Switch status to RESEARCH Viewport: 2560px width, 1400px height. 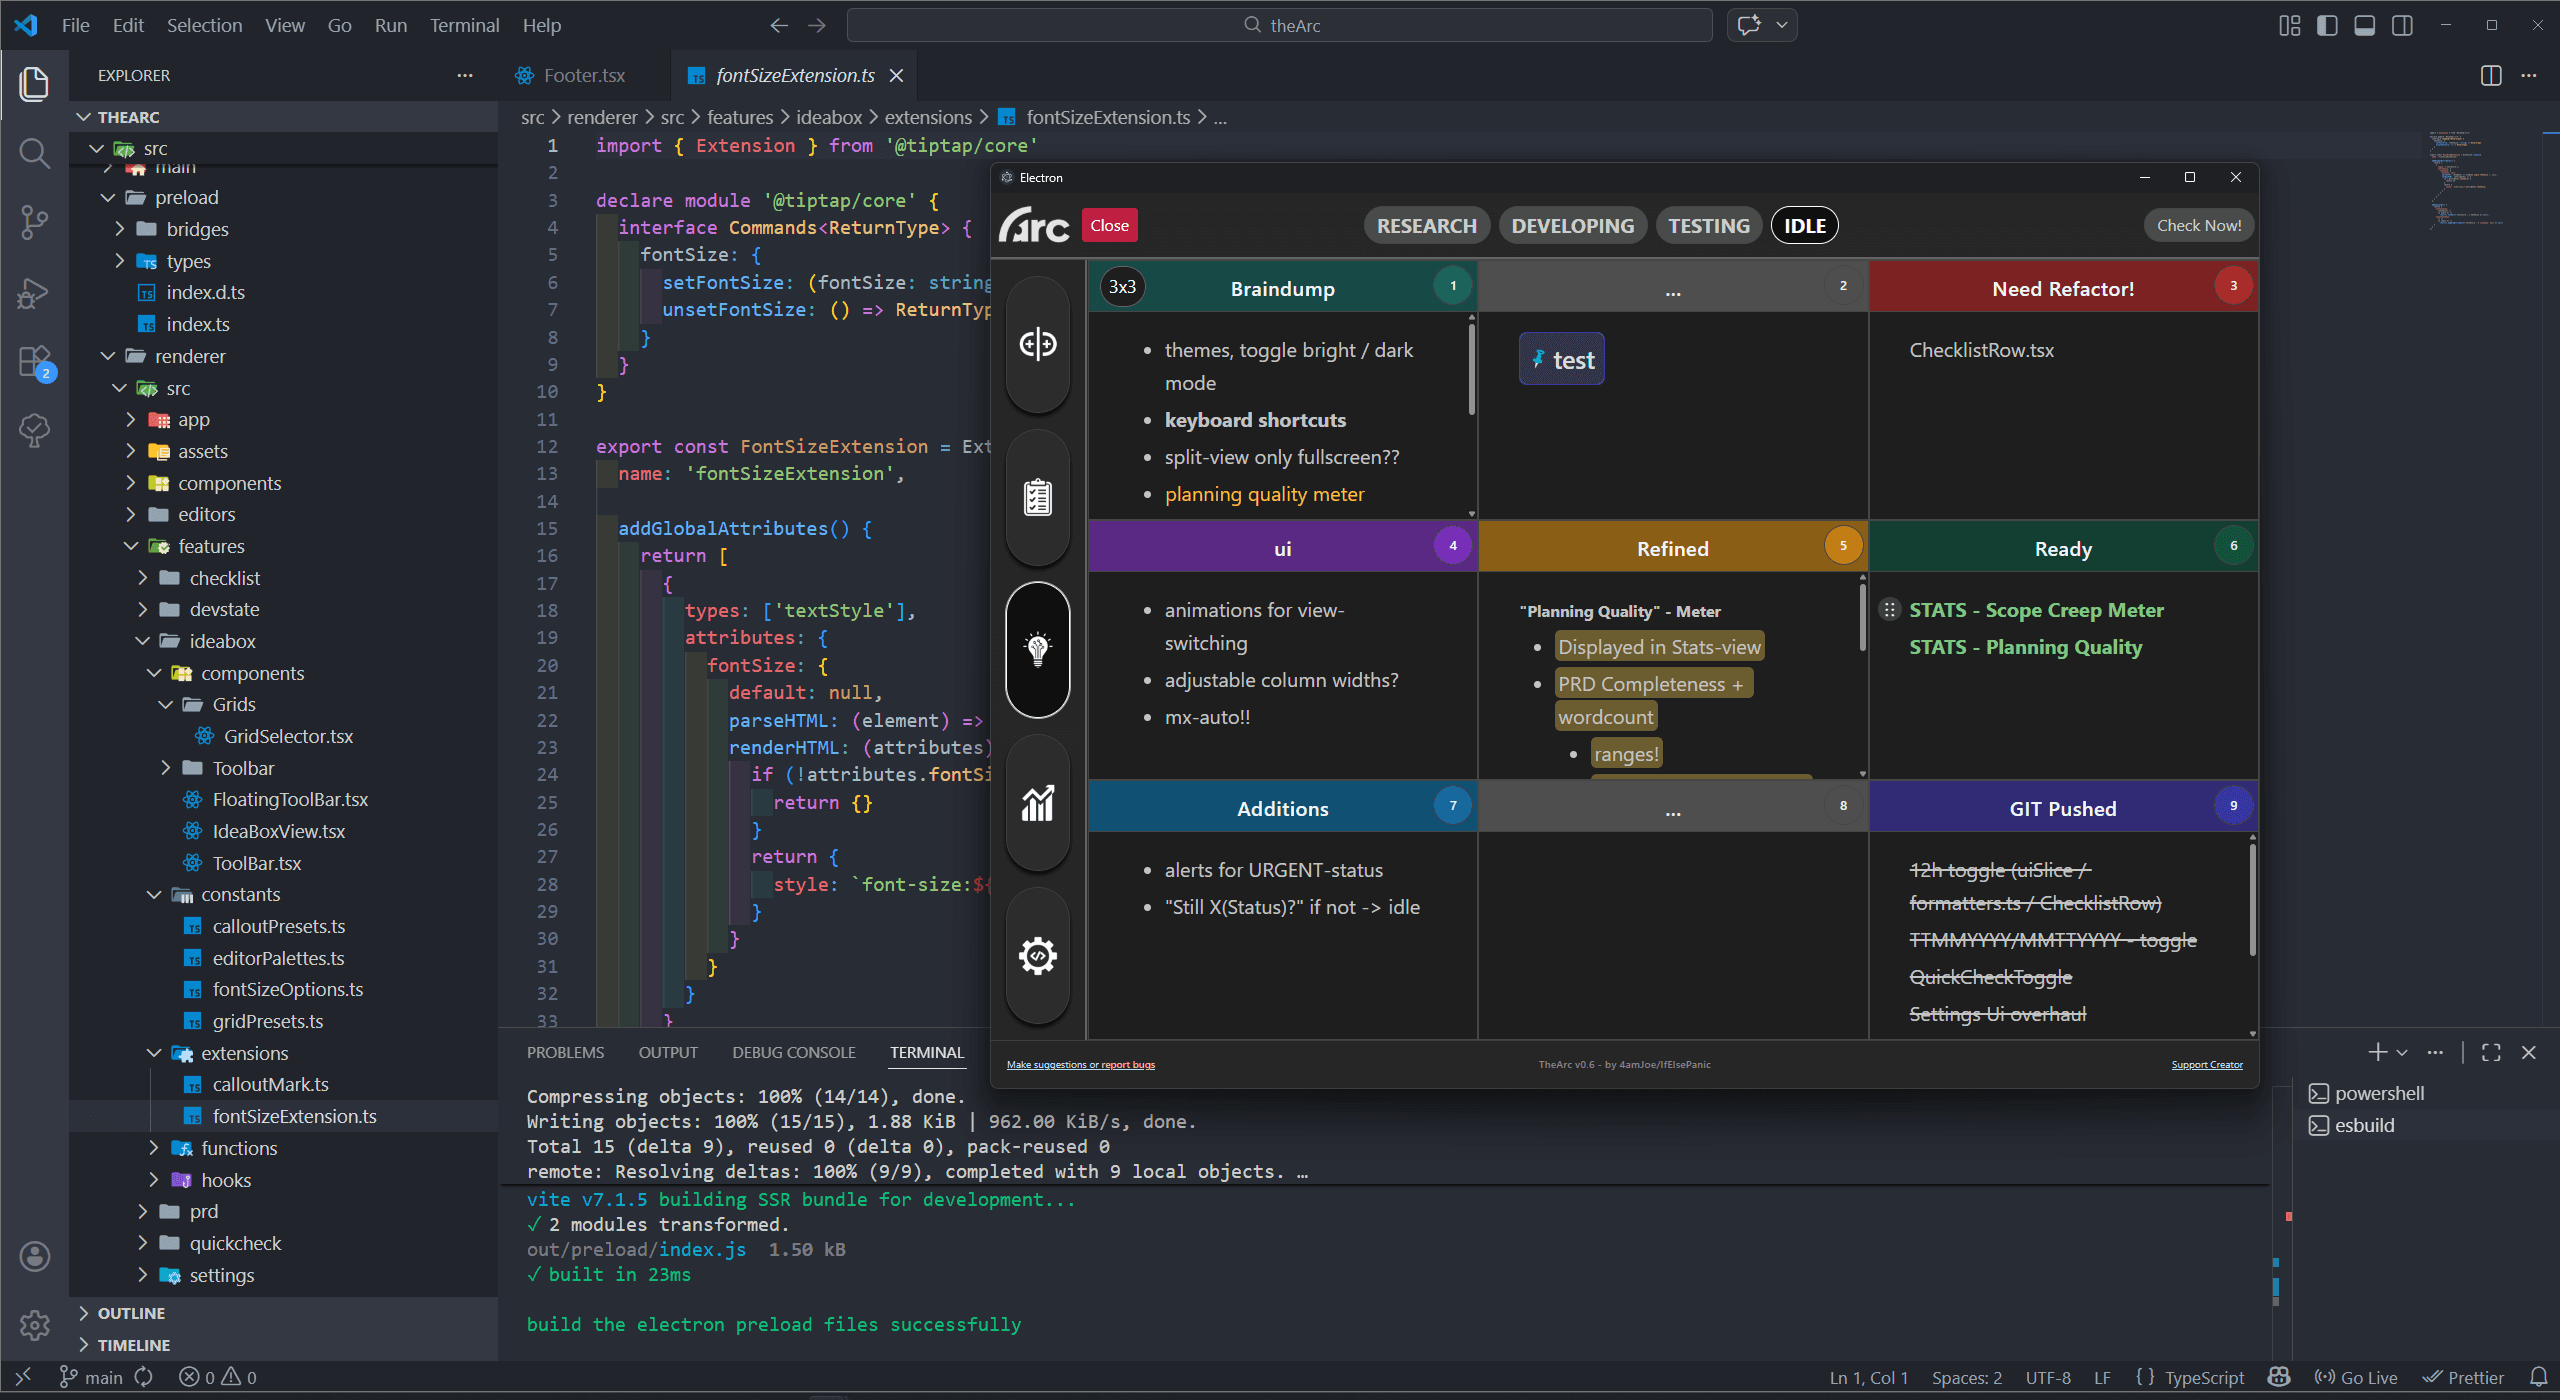point(1426,226)
